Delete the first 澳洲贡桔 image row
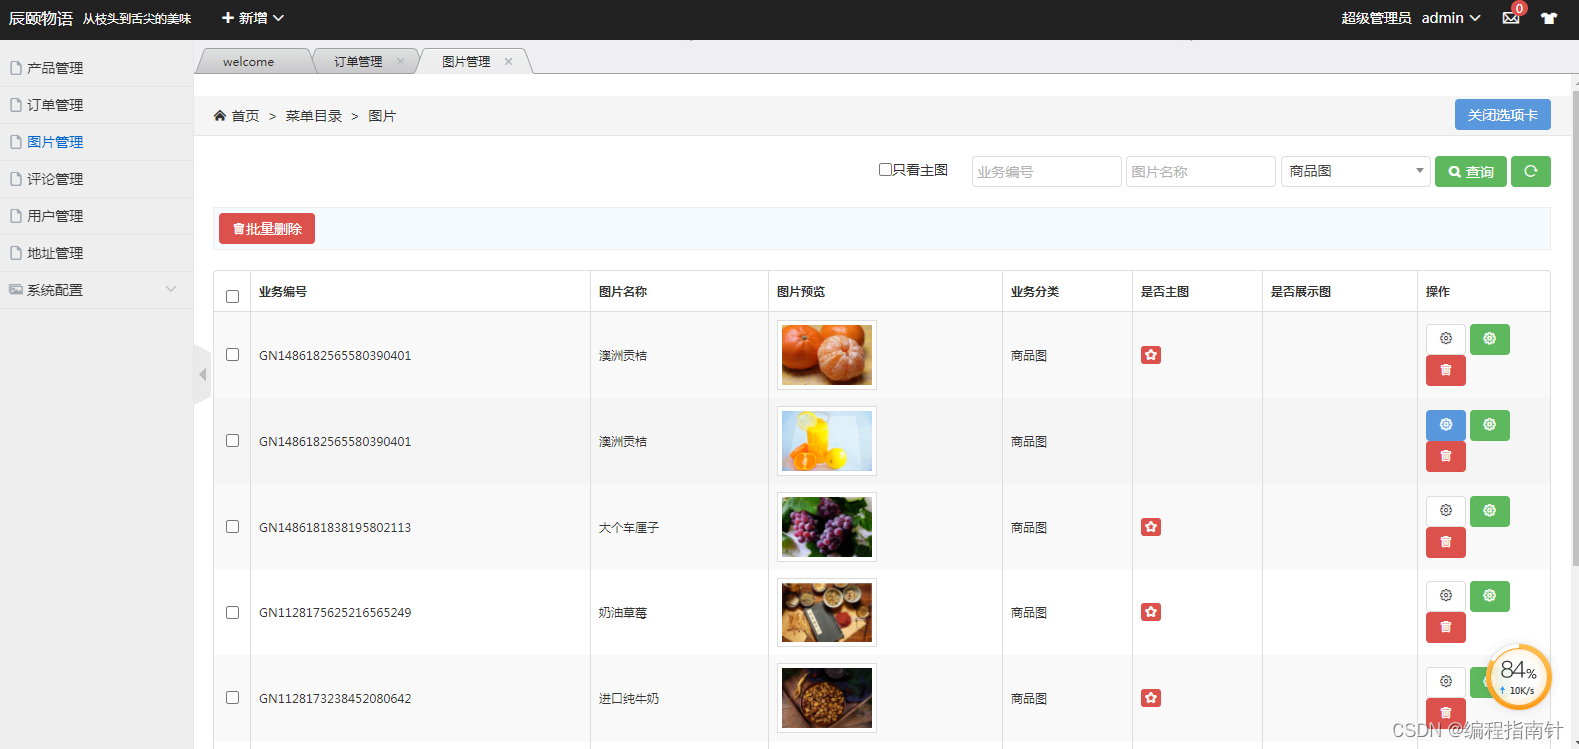Viewport: 1579px width, 749px height. 1446,370
